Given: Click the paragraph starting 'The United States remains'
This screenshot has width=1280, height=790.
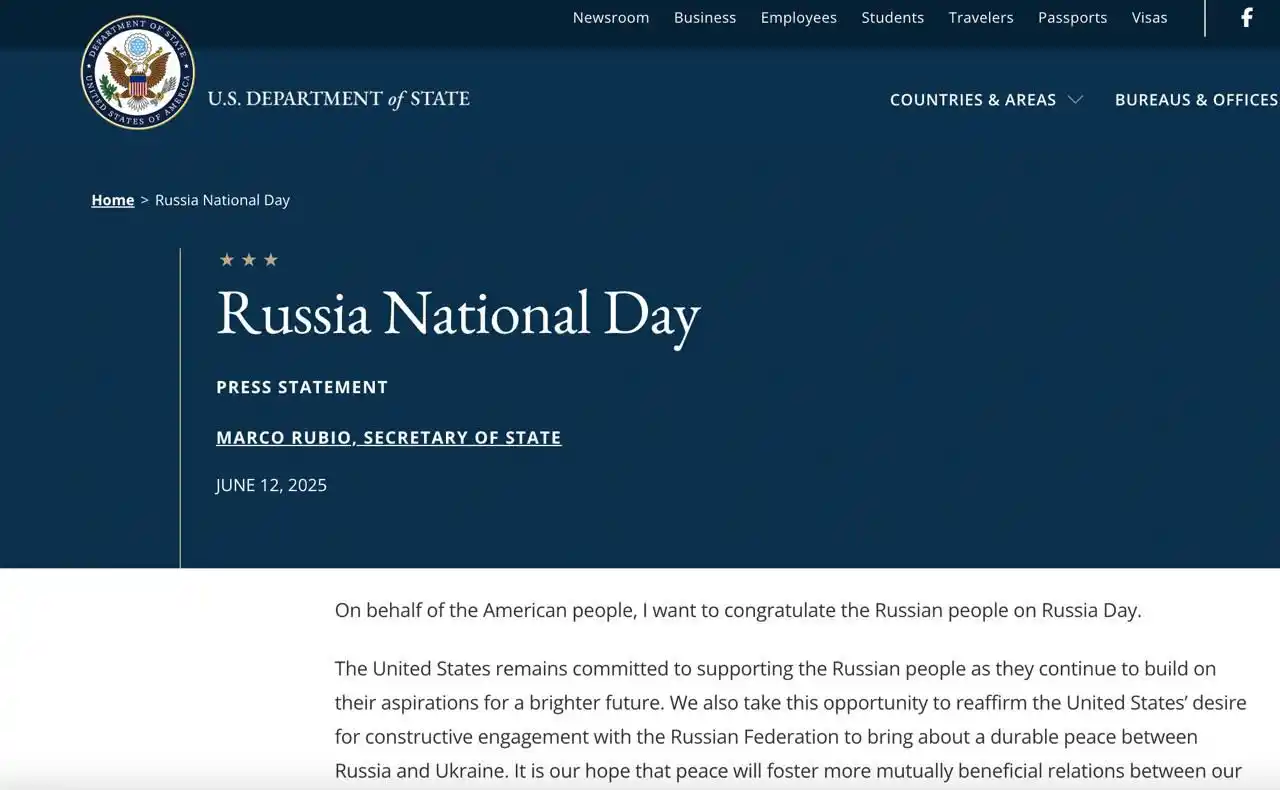Looking at the screenshot, I should [x=791, y=720].
